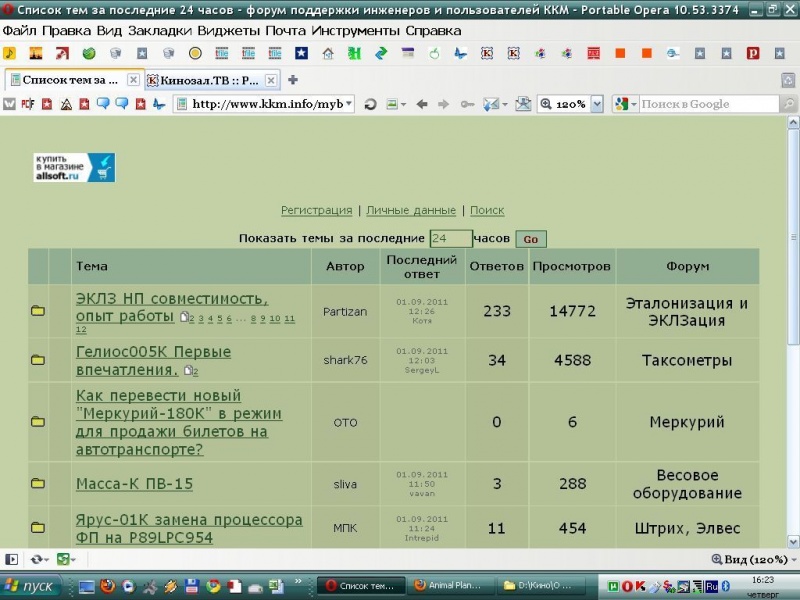Open the zoom 120% dropdown
The image size is (800, 600).
click(597, 104)
